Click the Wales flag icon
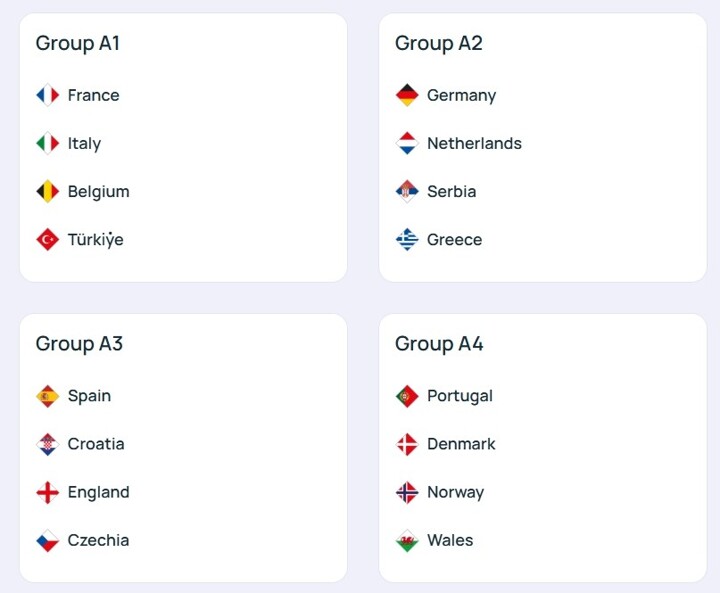The width and height of the screenshot is (720, 593). pyautogui.click(x=407, y=541)
